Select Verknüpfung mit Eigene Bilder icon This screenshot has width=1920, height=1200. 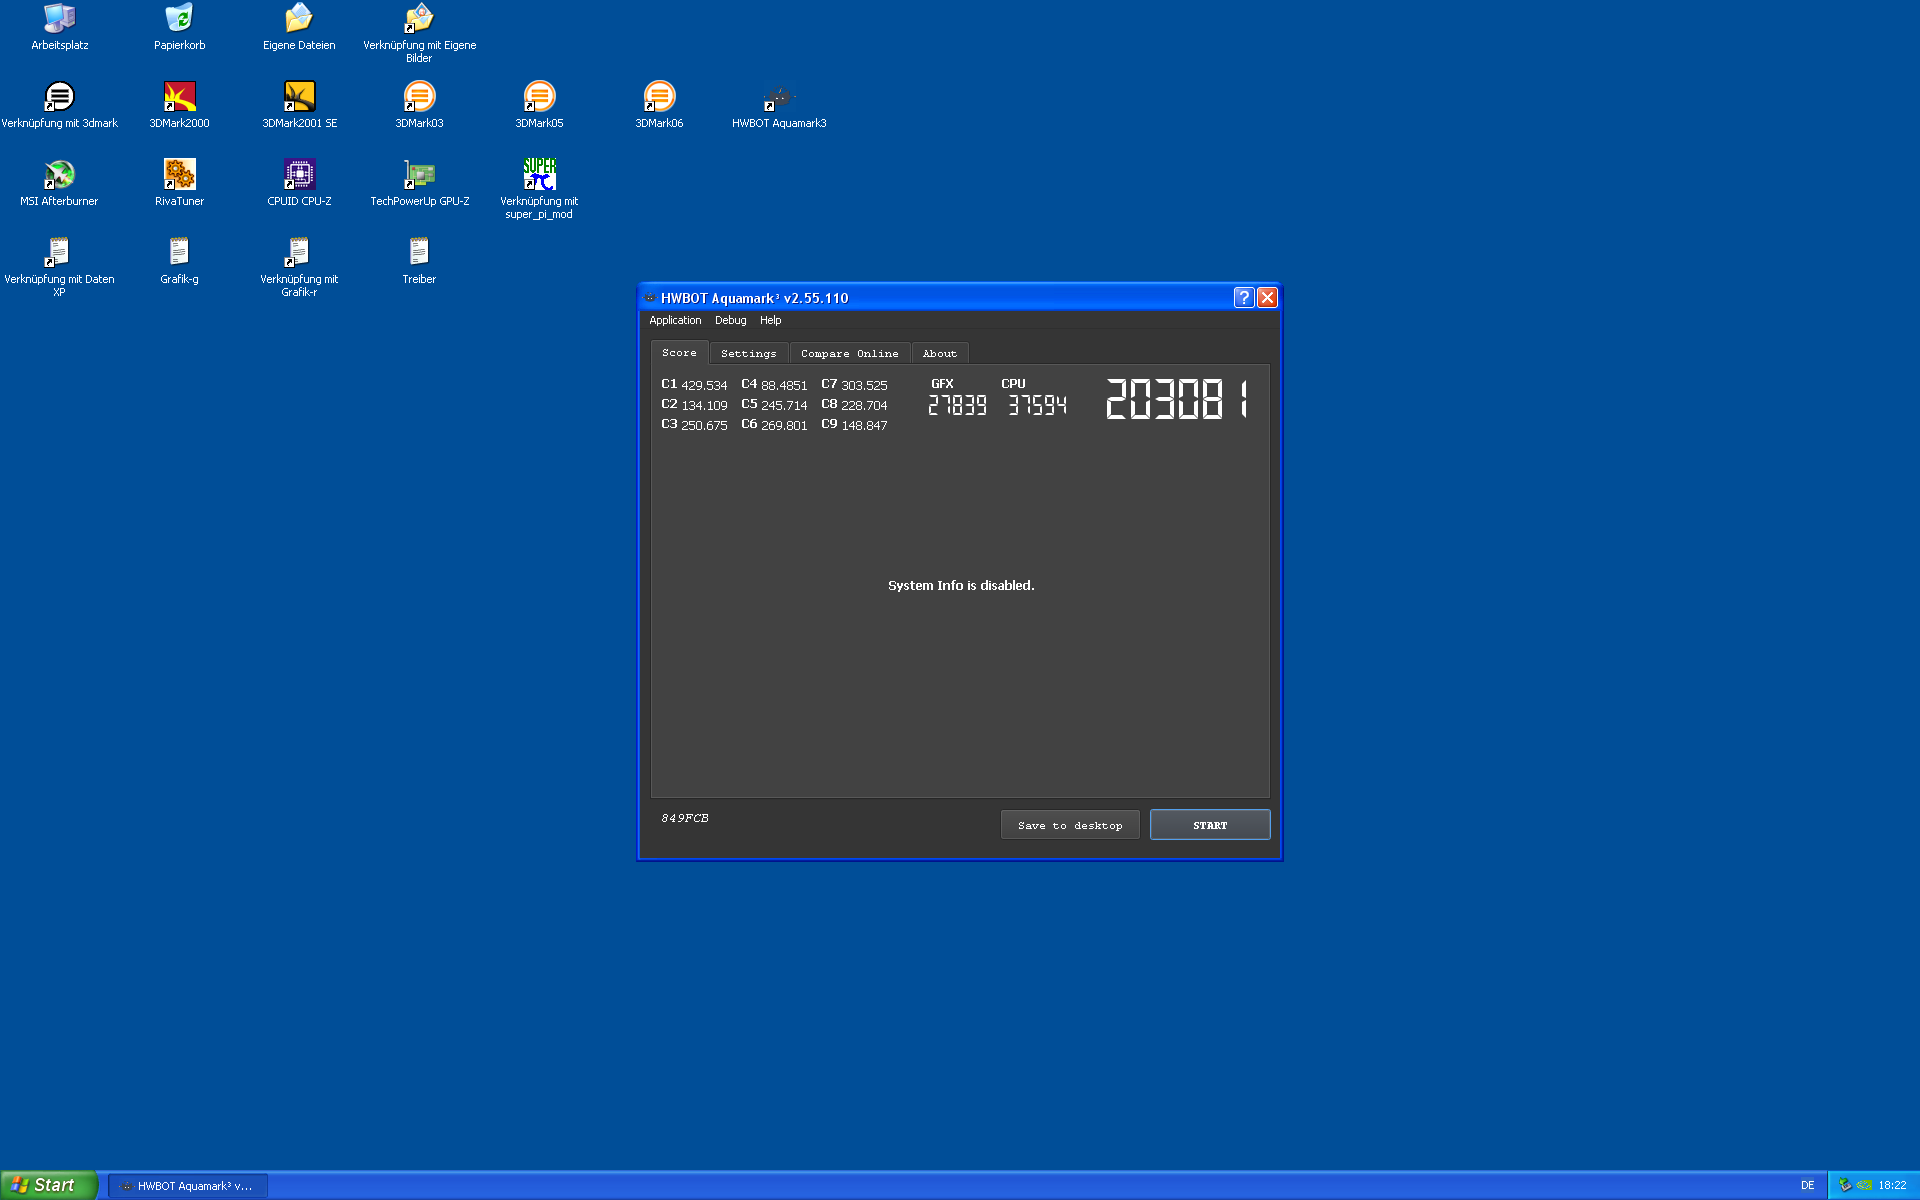tap(419, 33)
